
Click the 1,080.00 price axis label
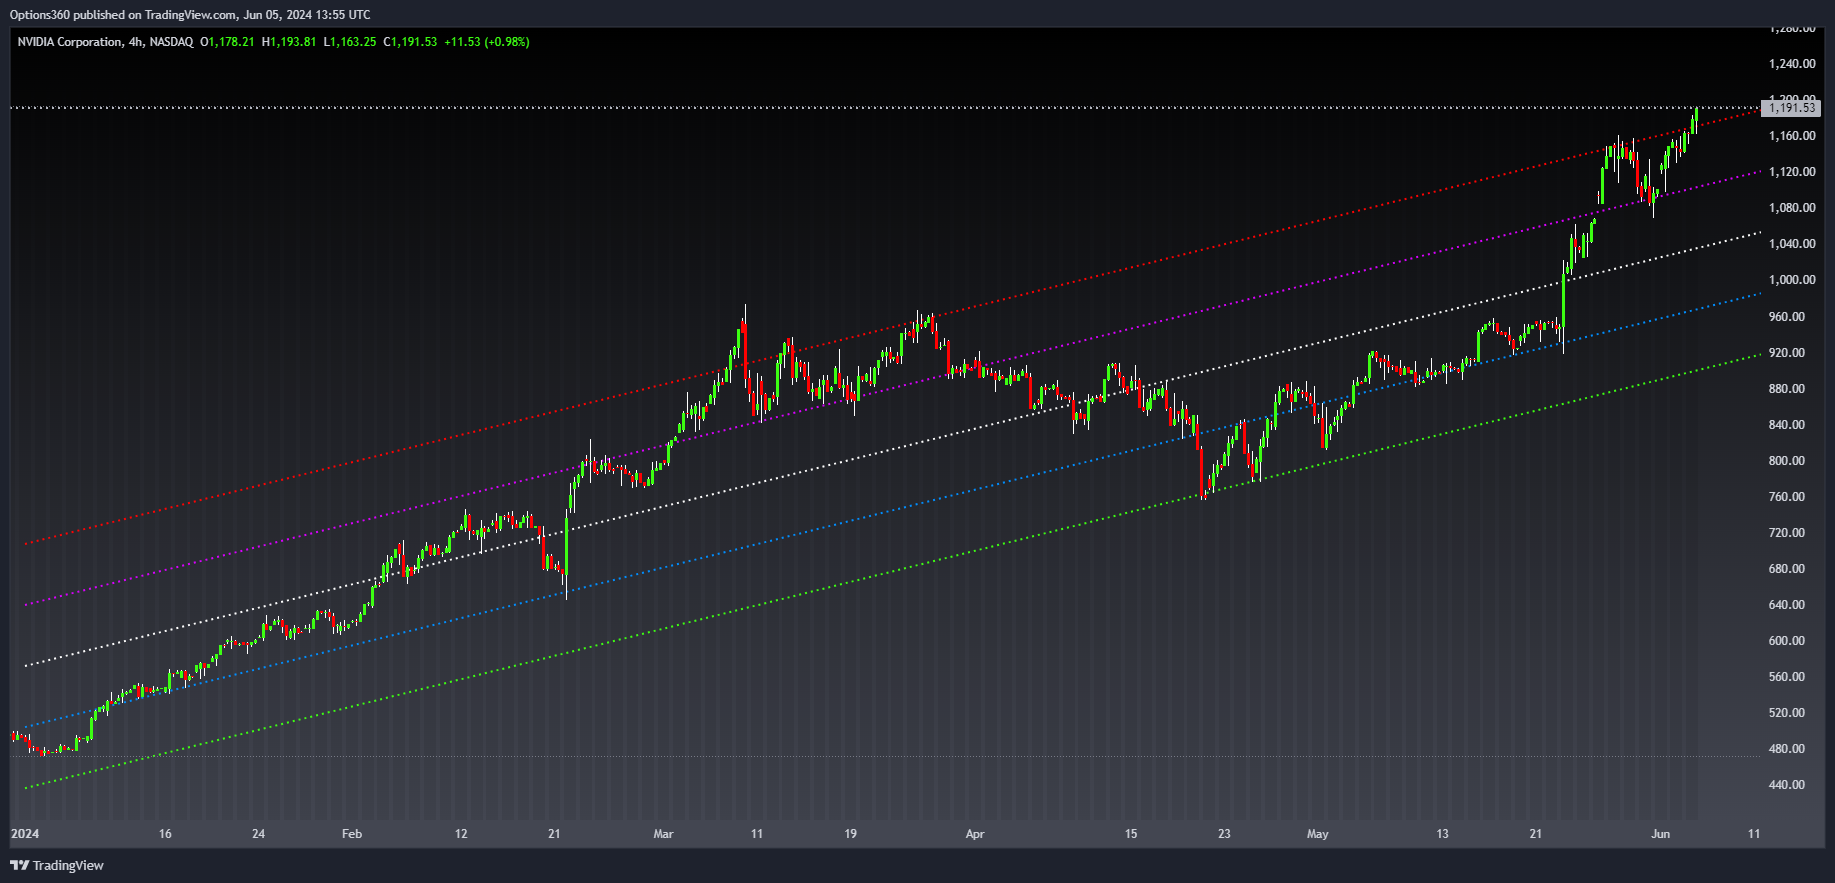(1792, 208)
